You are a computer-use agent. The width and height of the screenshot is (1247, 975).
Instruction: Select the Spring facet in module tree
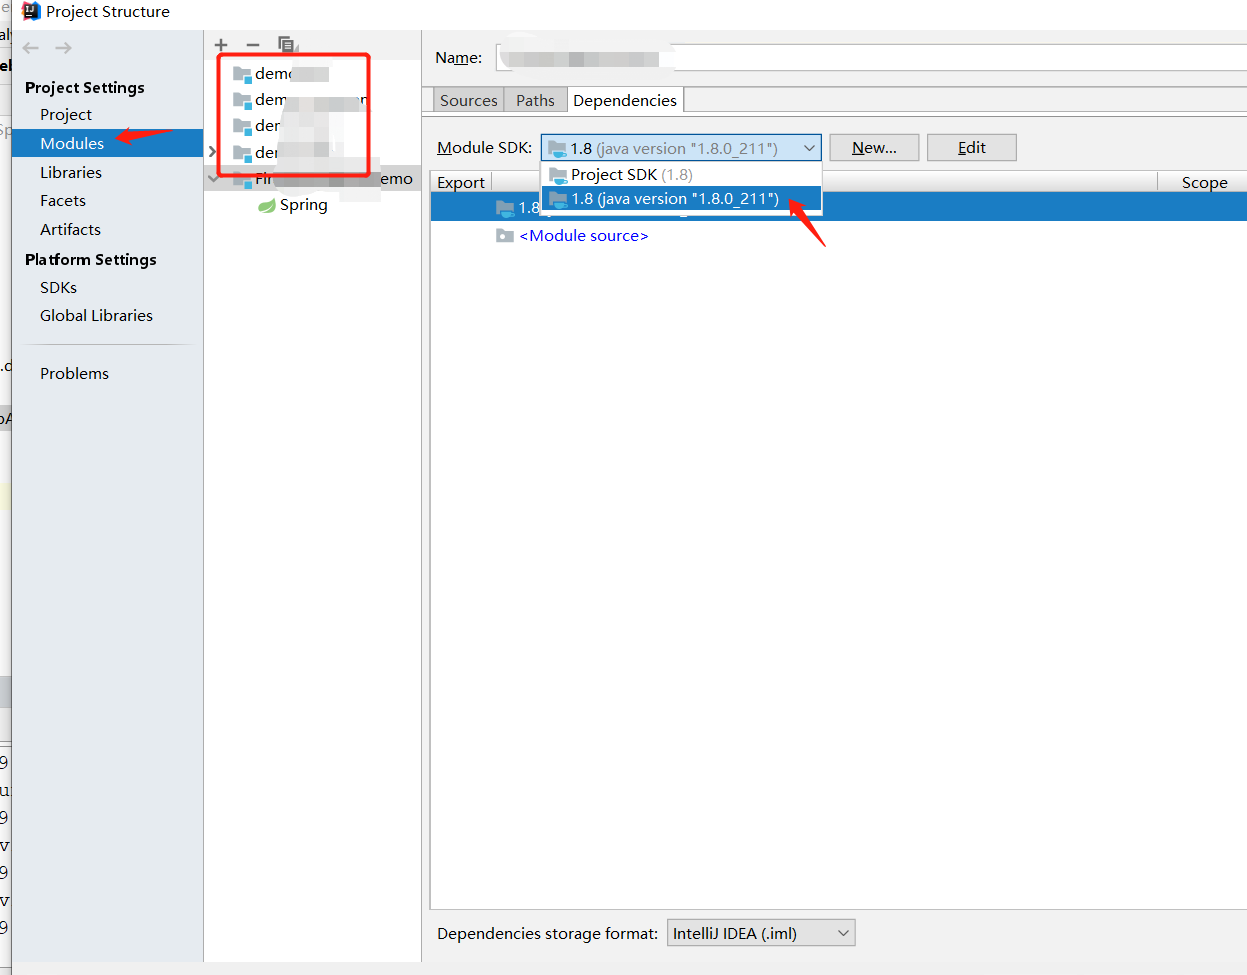tap(304, 205)
